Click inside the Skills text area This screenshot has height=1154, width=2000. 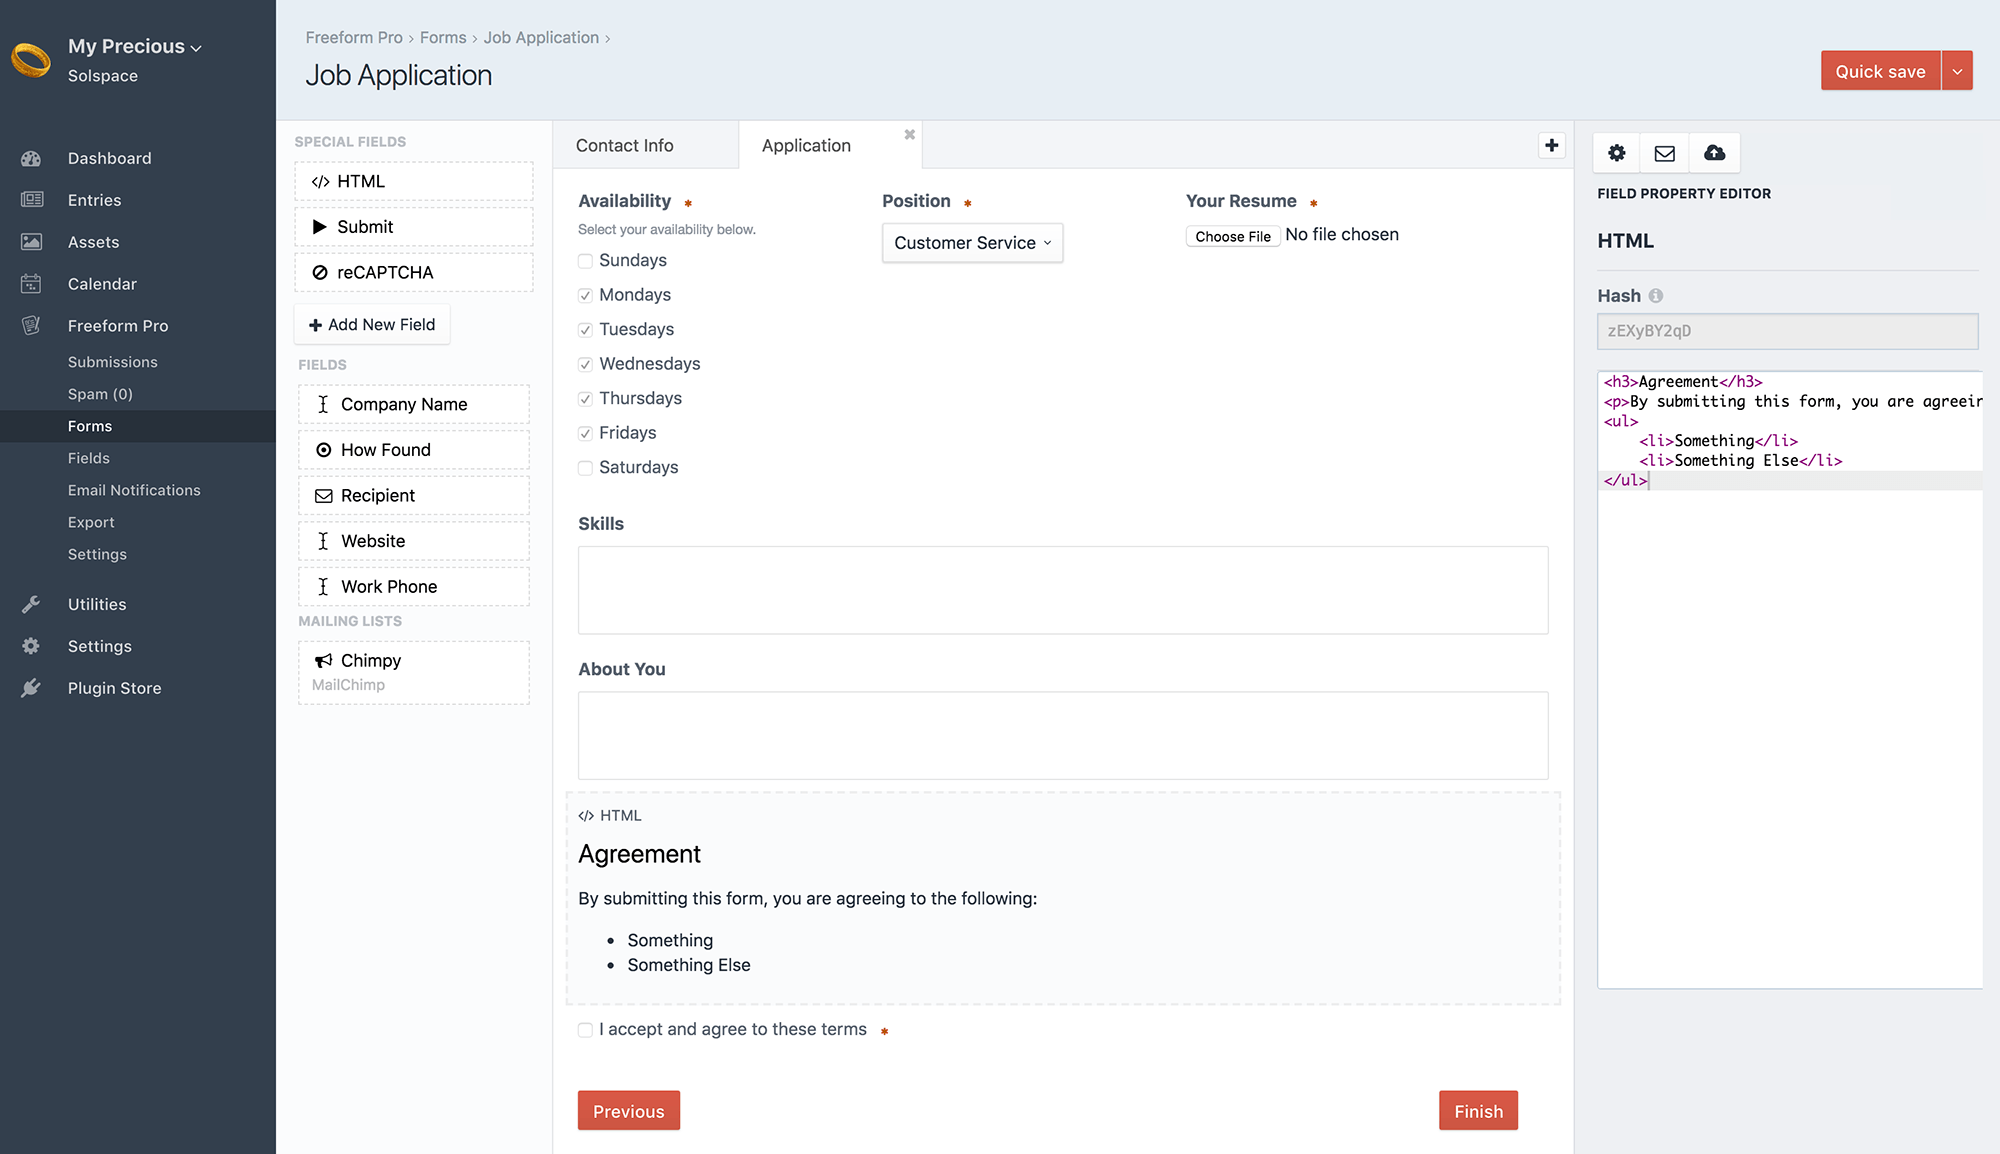1062,590
